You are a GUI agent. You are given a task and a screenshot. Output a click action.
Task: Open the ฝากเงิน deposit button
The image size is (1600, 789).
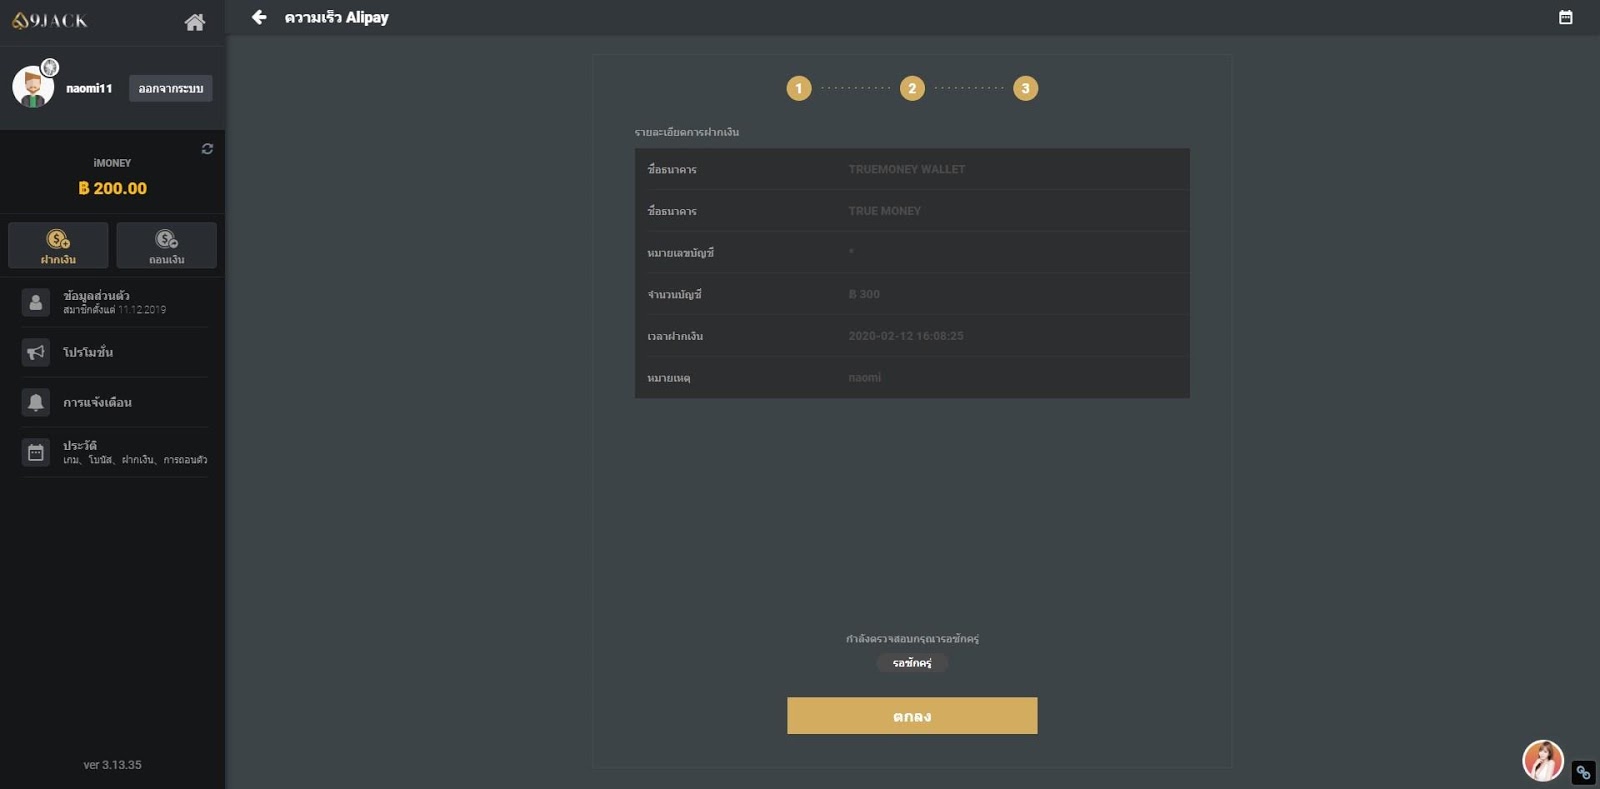click(x=58, y=245)
